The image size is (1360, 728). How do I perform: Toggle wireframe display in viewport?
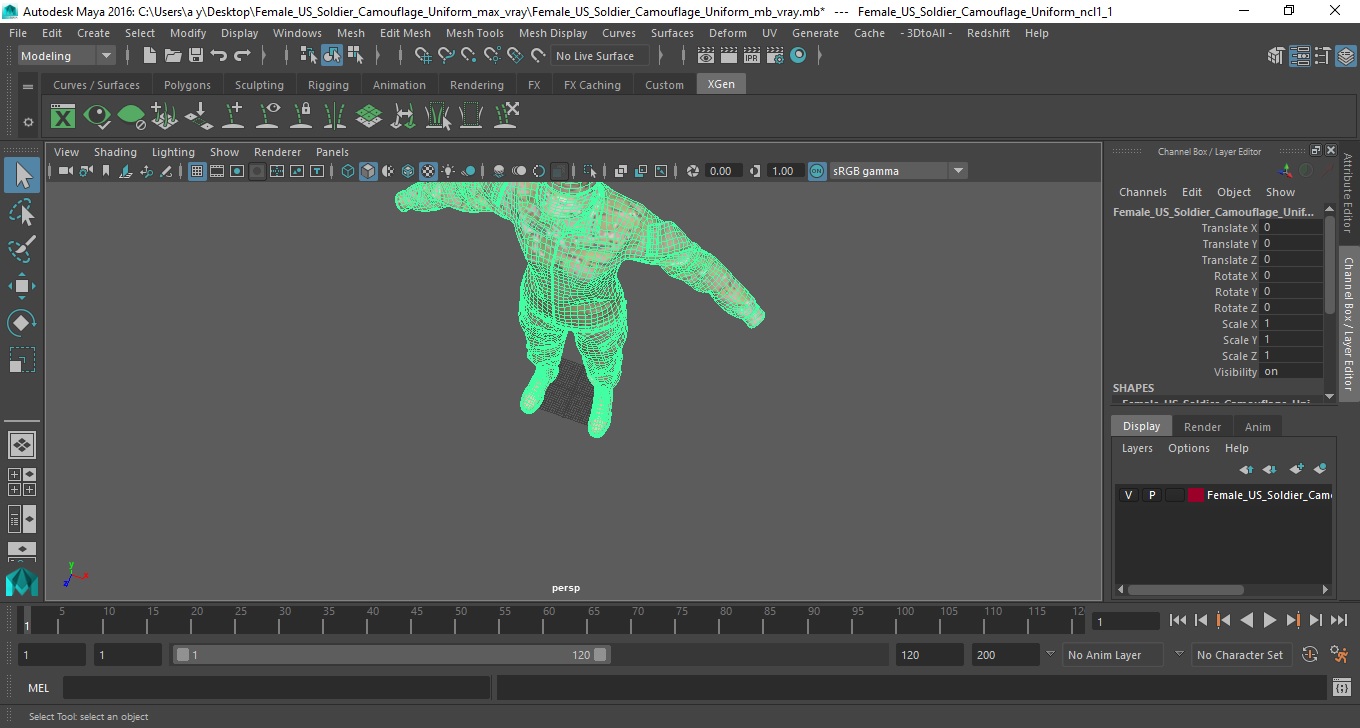click(348, 171)
